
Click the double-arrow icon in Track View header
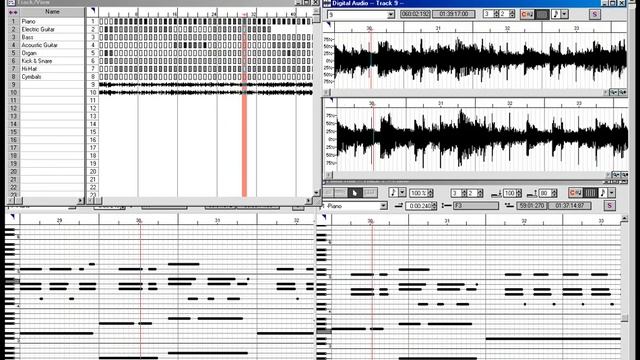(13, 12)
